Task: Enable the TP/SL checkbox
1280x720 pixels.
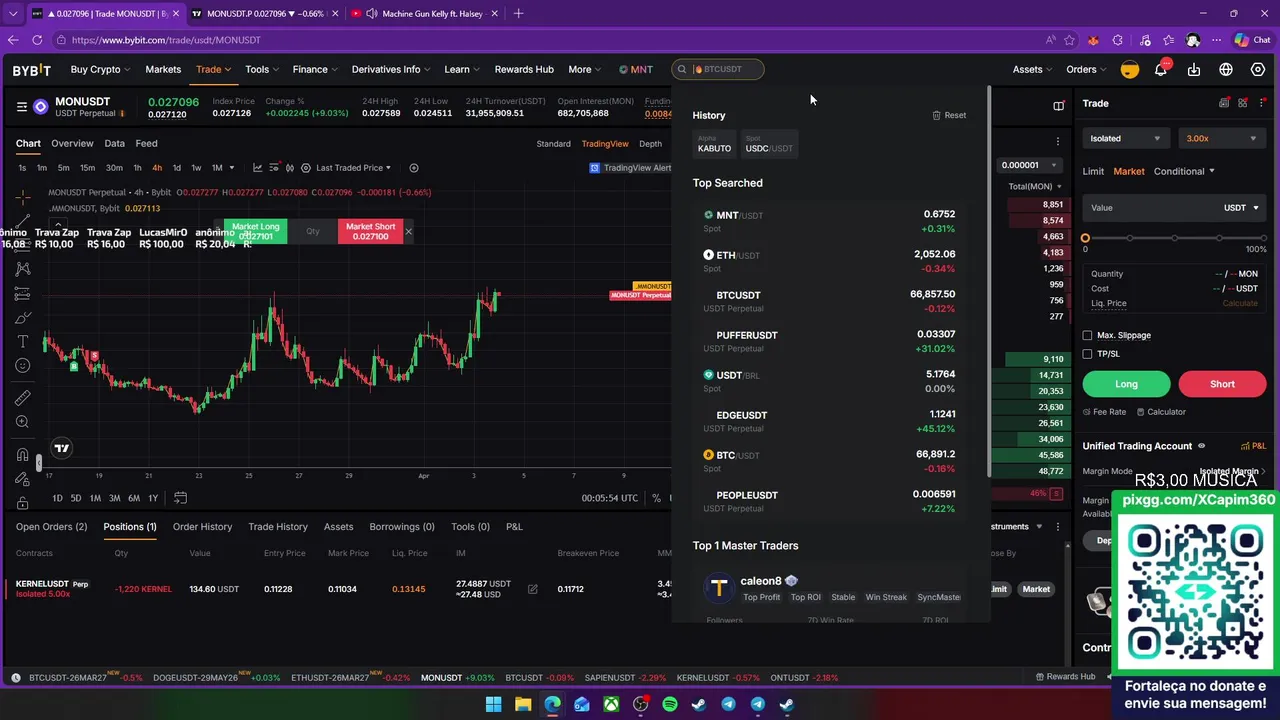Action: (1088, 354)
